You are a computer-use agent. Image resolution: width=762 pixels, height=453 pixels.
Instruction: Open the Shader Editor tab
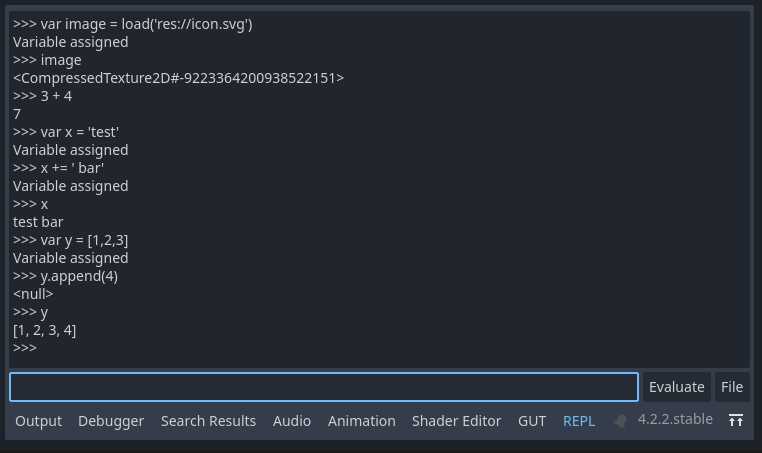[x=456, y=421]
